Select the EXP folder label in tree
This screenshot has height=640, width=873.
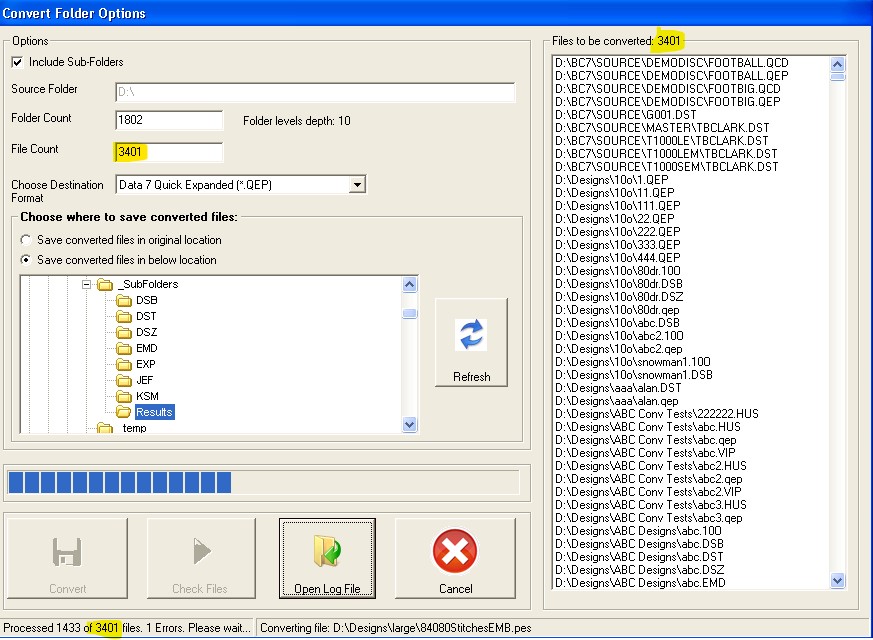tap(146, 365)
